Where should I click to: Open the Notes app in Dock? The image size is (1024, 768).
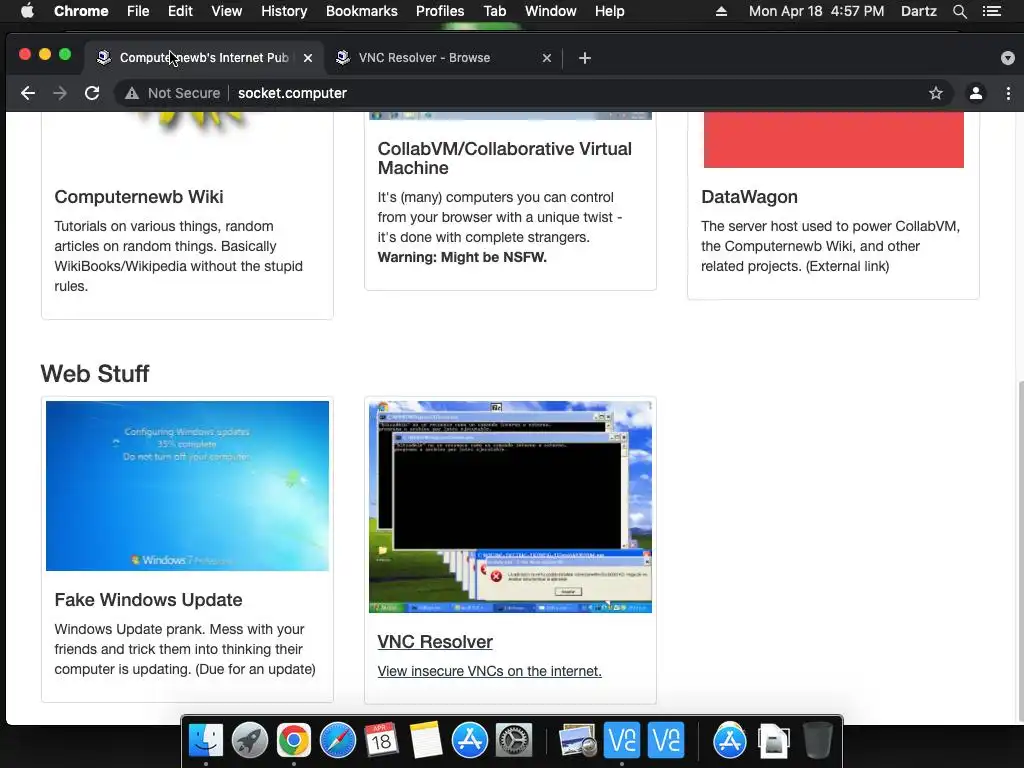pyautogui.click(x=426, y=741)
